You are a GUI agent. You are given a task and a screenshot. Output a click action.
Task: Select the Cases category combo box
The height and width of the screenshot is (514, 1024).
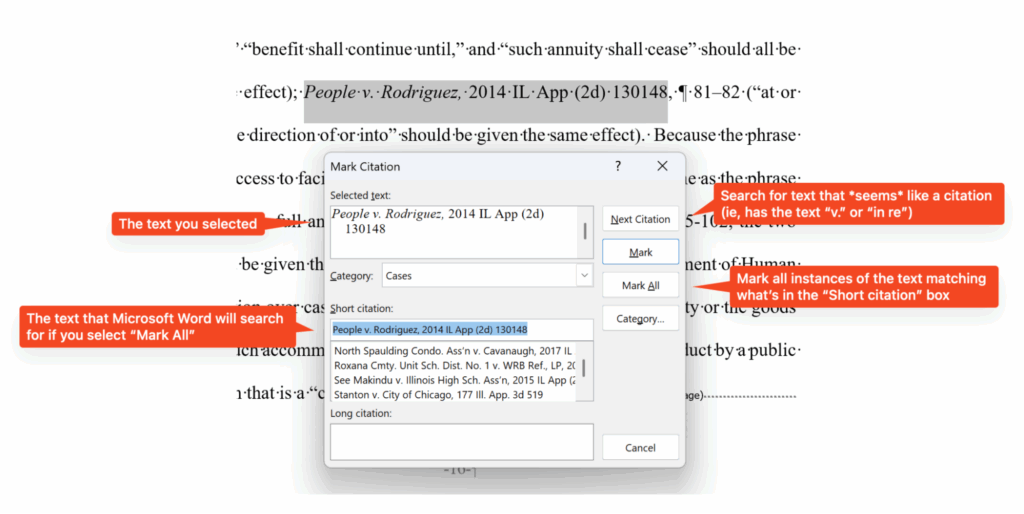487,276
